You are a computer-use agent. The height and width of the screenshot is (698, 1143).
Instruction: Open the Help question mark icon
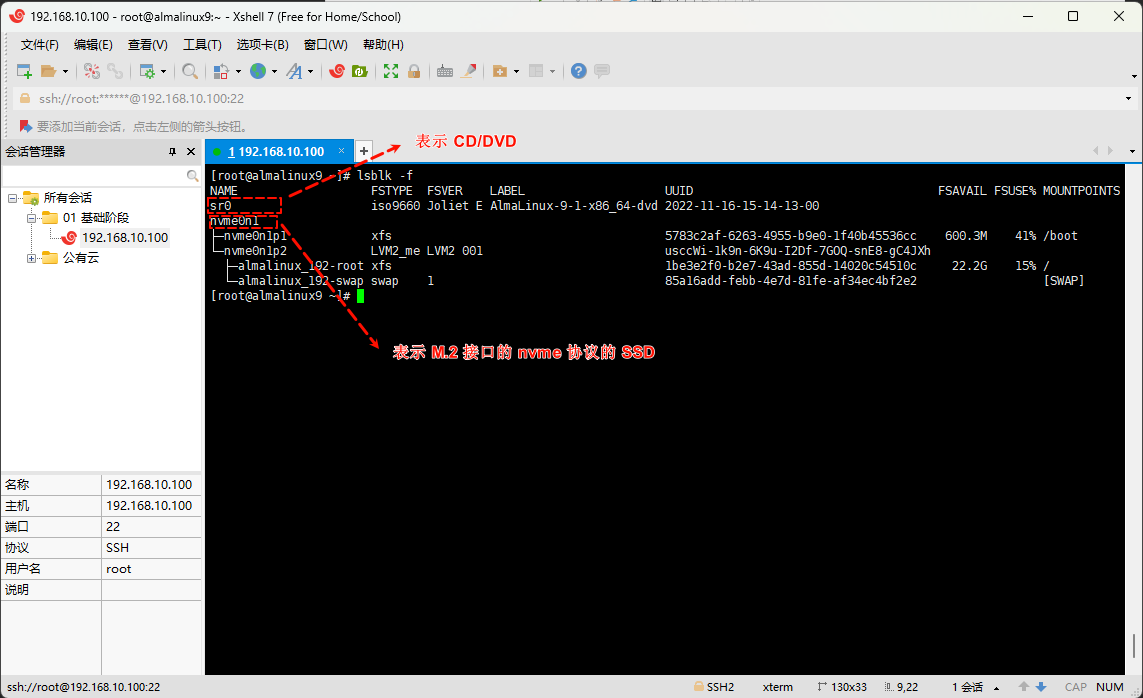pos(578,71)
